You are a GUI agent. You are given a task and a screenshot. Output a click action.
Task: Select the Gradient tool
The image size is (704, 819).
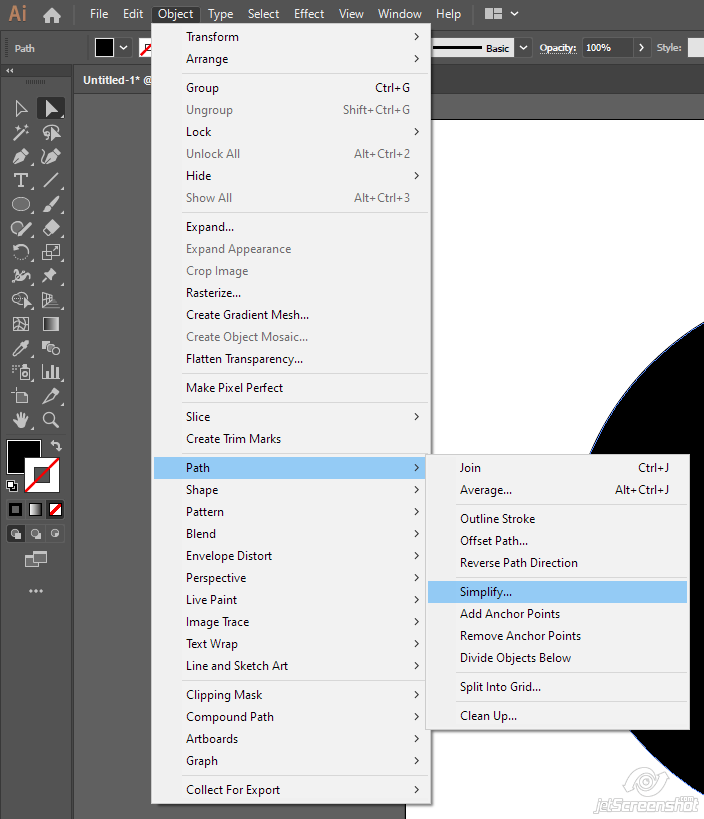tap(51, 324)
